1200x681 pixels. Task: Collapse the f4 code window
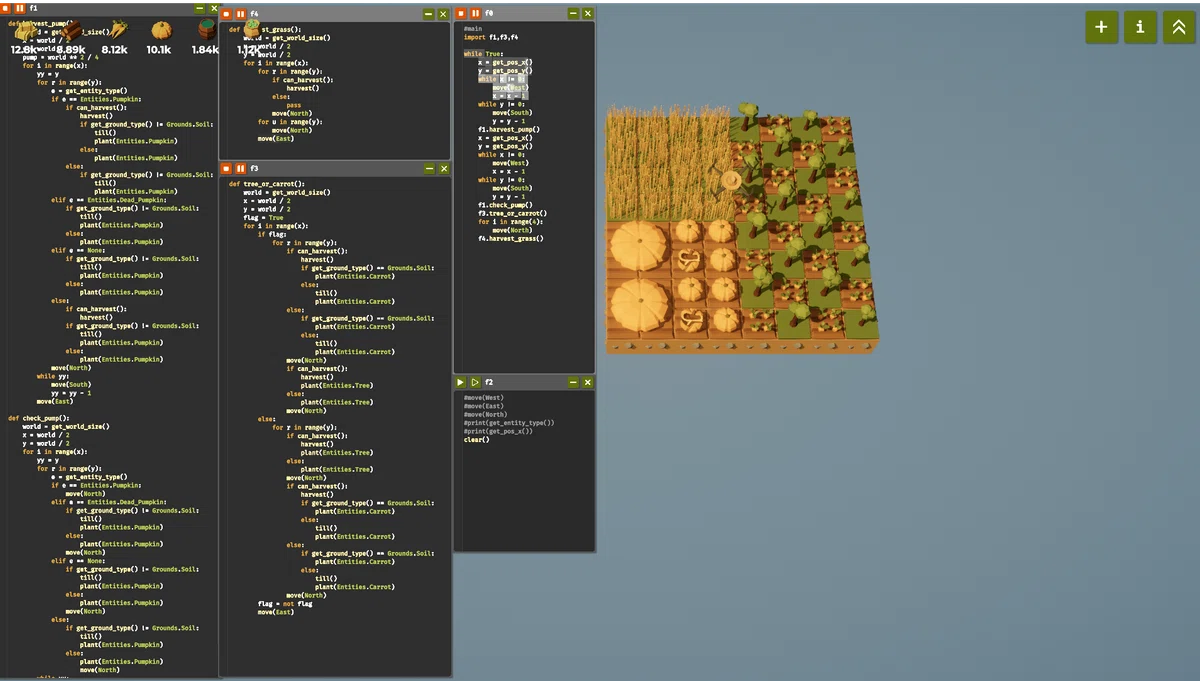429,14
